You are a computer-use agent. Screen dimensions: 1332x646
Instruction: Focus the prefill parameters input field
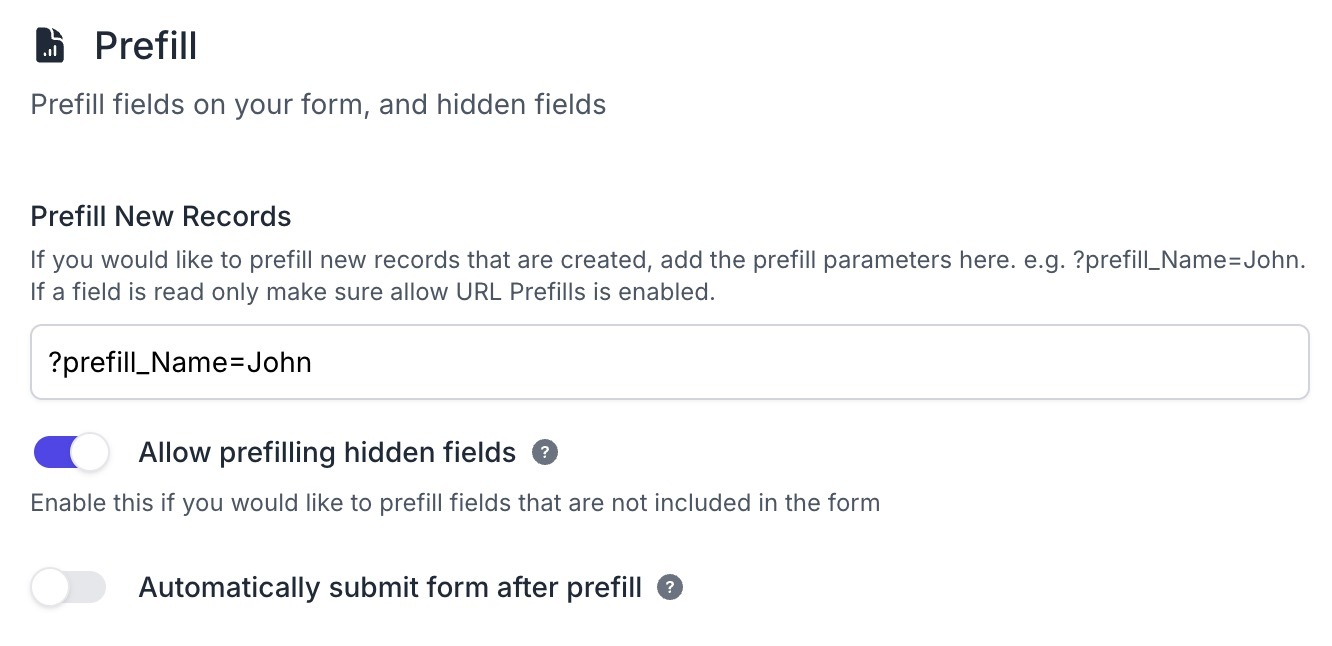coord(669,362)
